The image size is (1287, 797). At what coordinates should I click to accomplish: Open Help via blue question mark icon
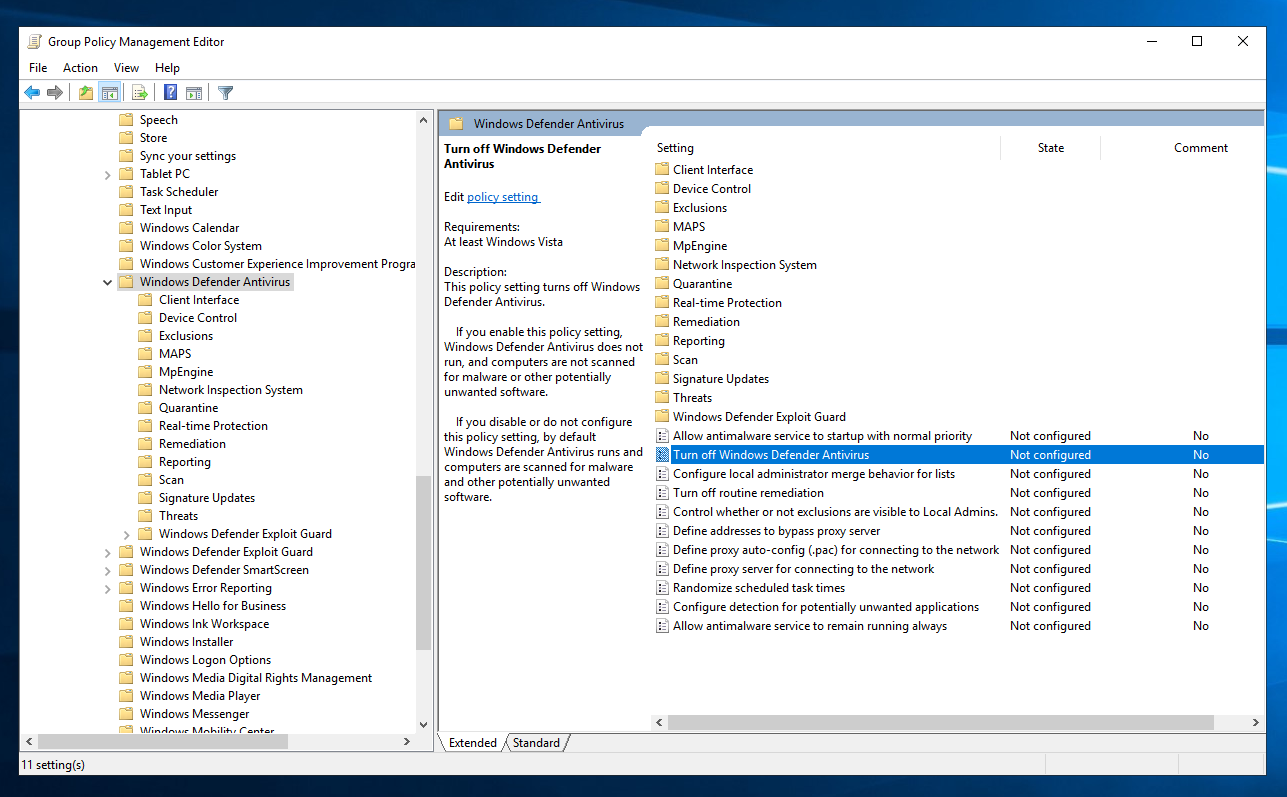point(171,93)
